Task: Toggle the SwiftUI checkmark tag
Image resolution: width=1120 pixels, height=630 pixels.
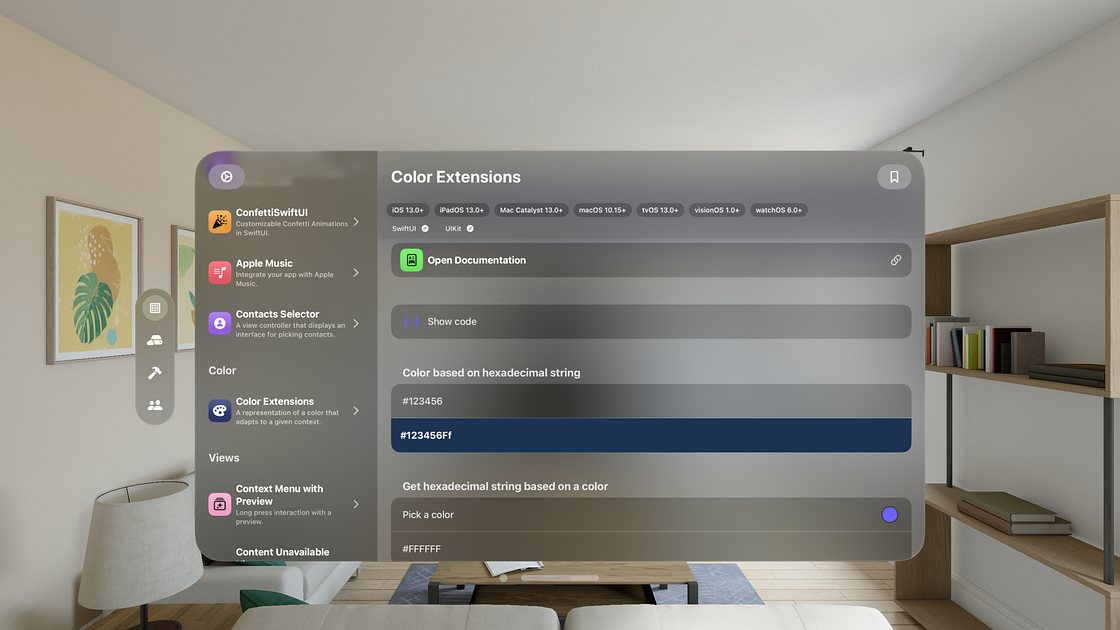Action: point(410,229)
